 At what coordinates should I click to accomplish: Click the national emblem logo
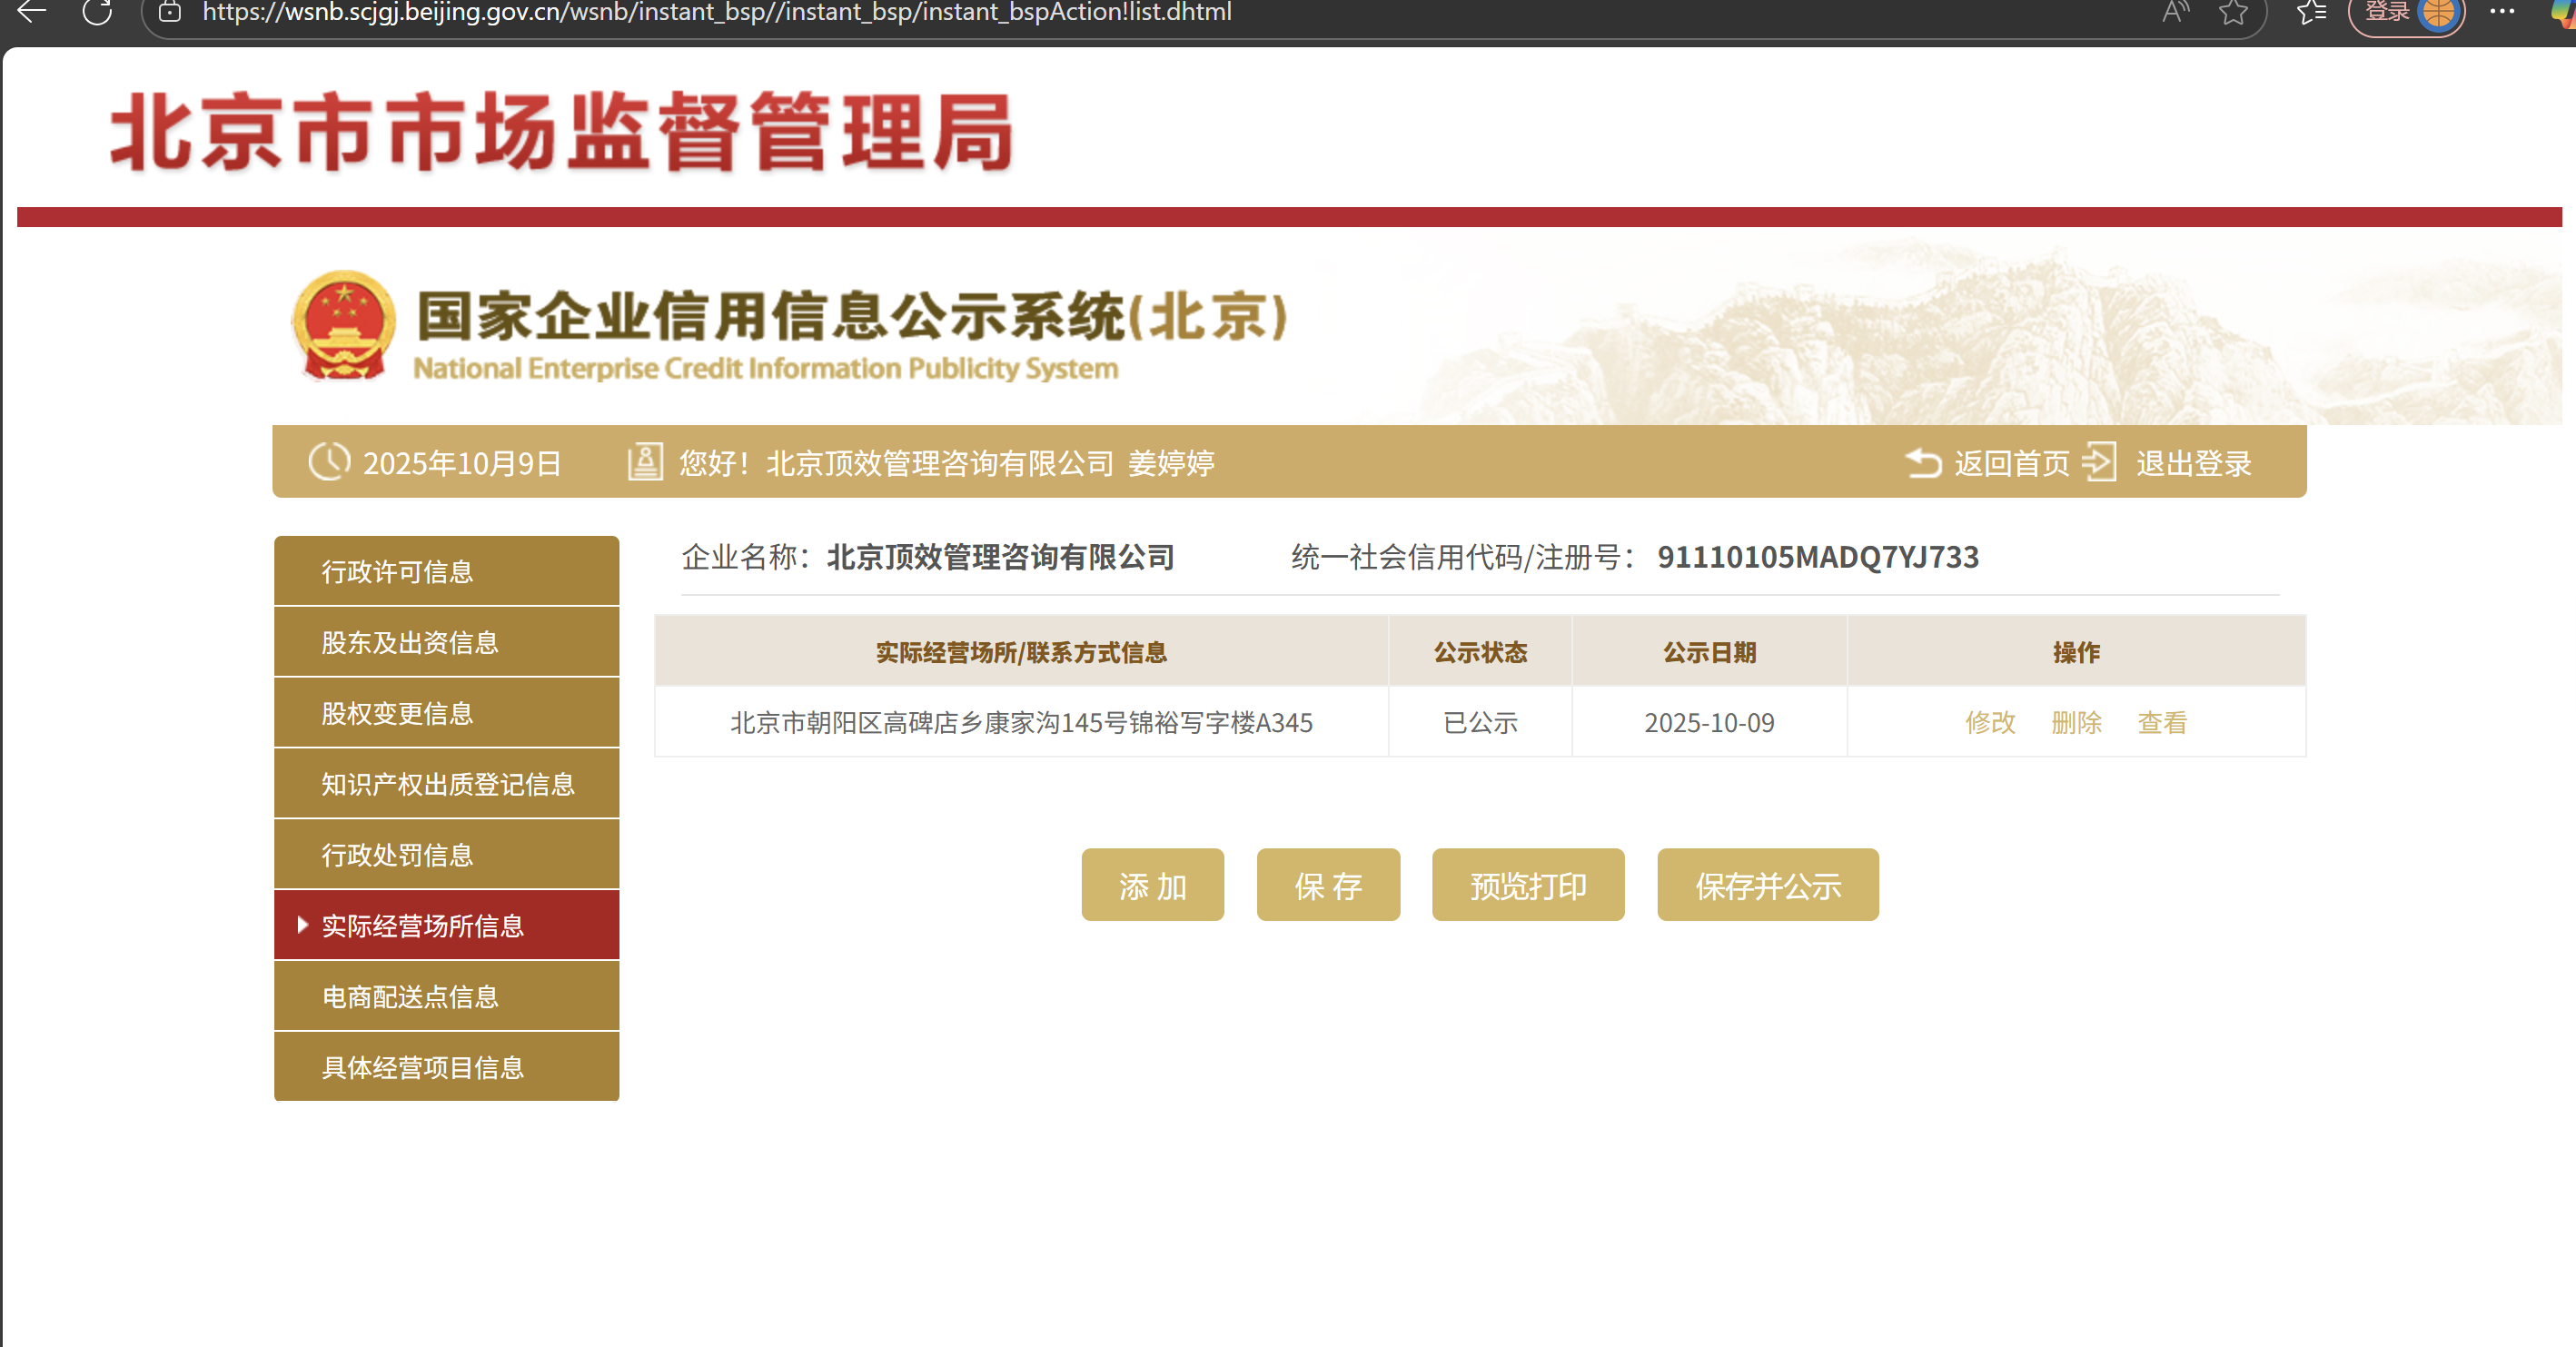pos(343,326)
